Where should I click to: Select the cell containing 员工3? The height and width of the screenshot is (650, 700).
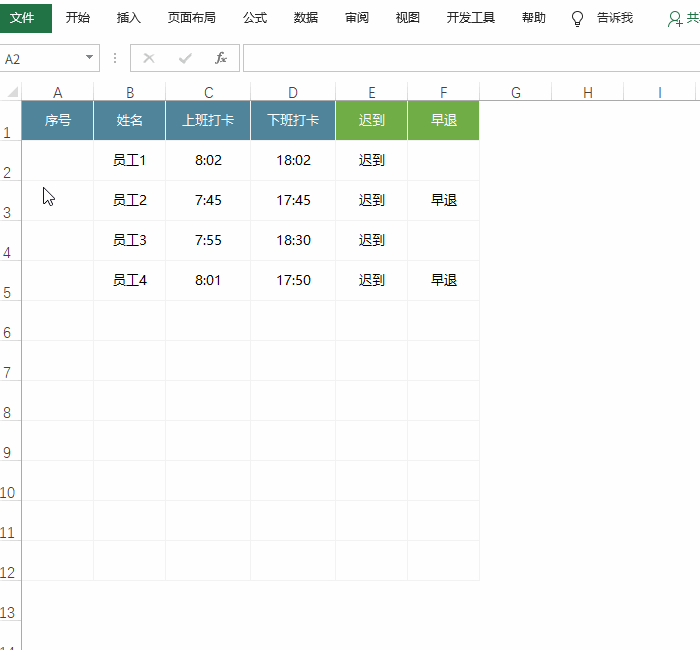pos(130,240)
